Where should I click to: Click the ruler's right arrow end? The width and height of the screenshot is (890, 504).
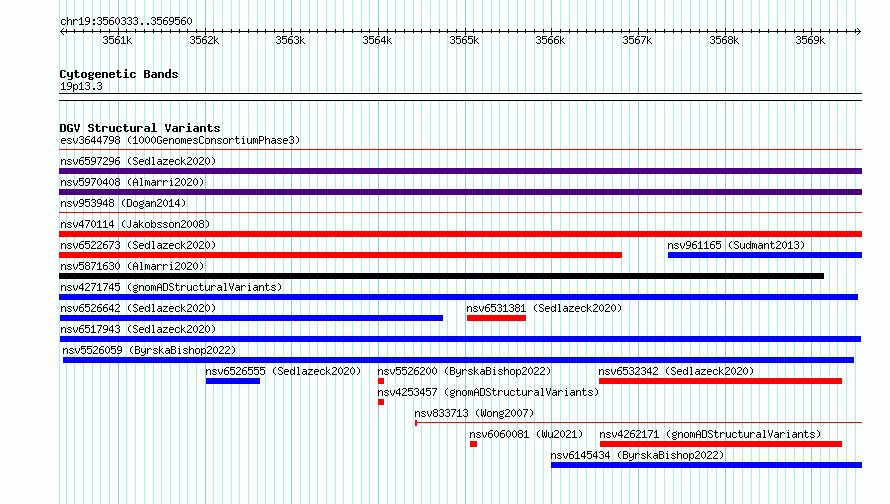point(859,31)
